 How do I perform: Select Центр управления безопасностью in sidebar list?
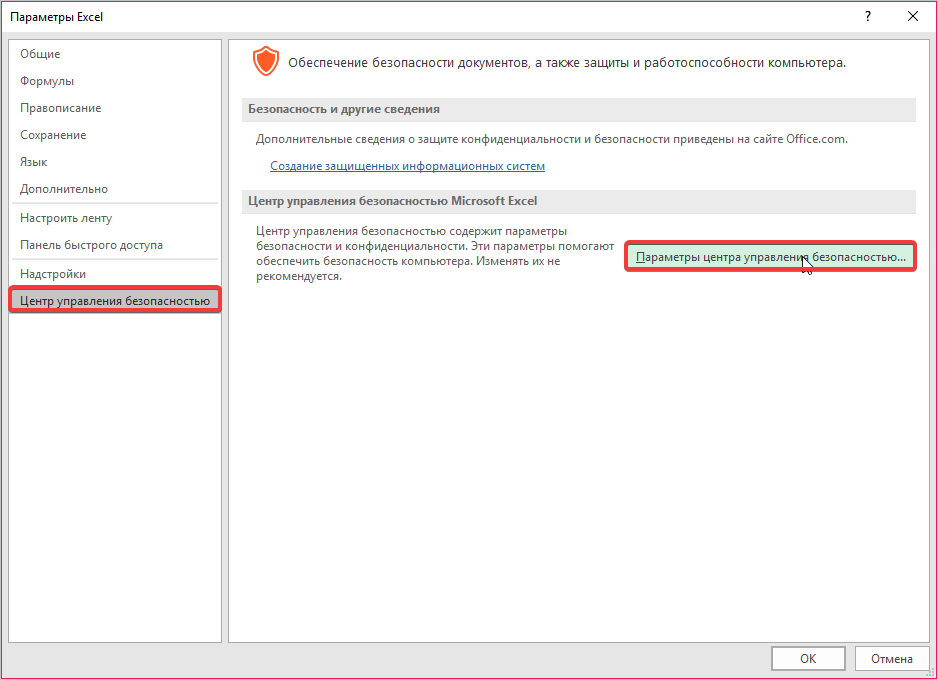[115, 300]
